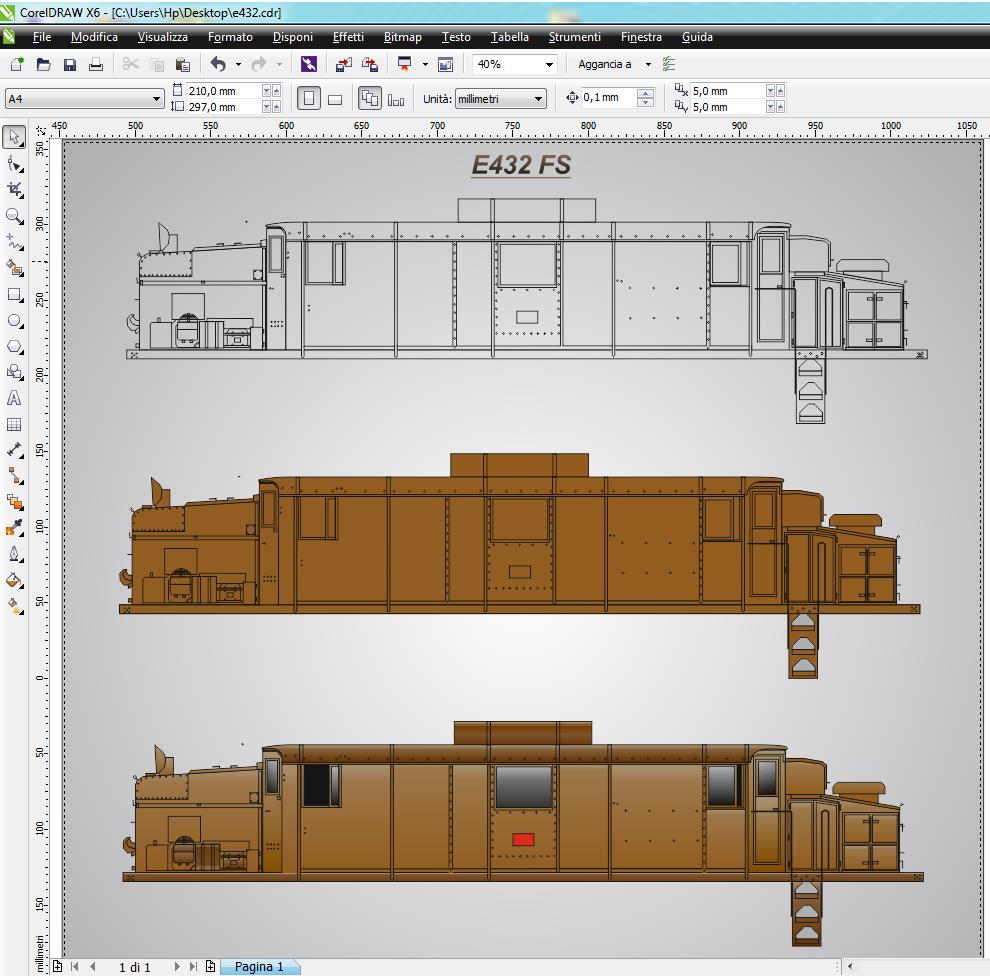990x976 pixels.
Task: Switch to the Pagina 1 tab
Action: 259,967
